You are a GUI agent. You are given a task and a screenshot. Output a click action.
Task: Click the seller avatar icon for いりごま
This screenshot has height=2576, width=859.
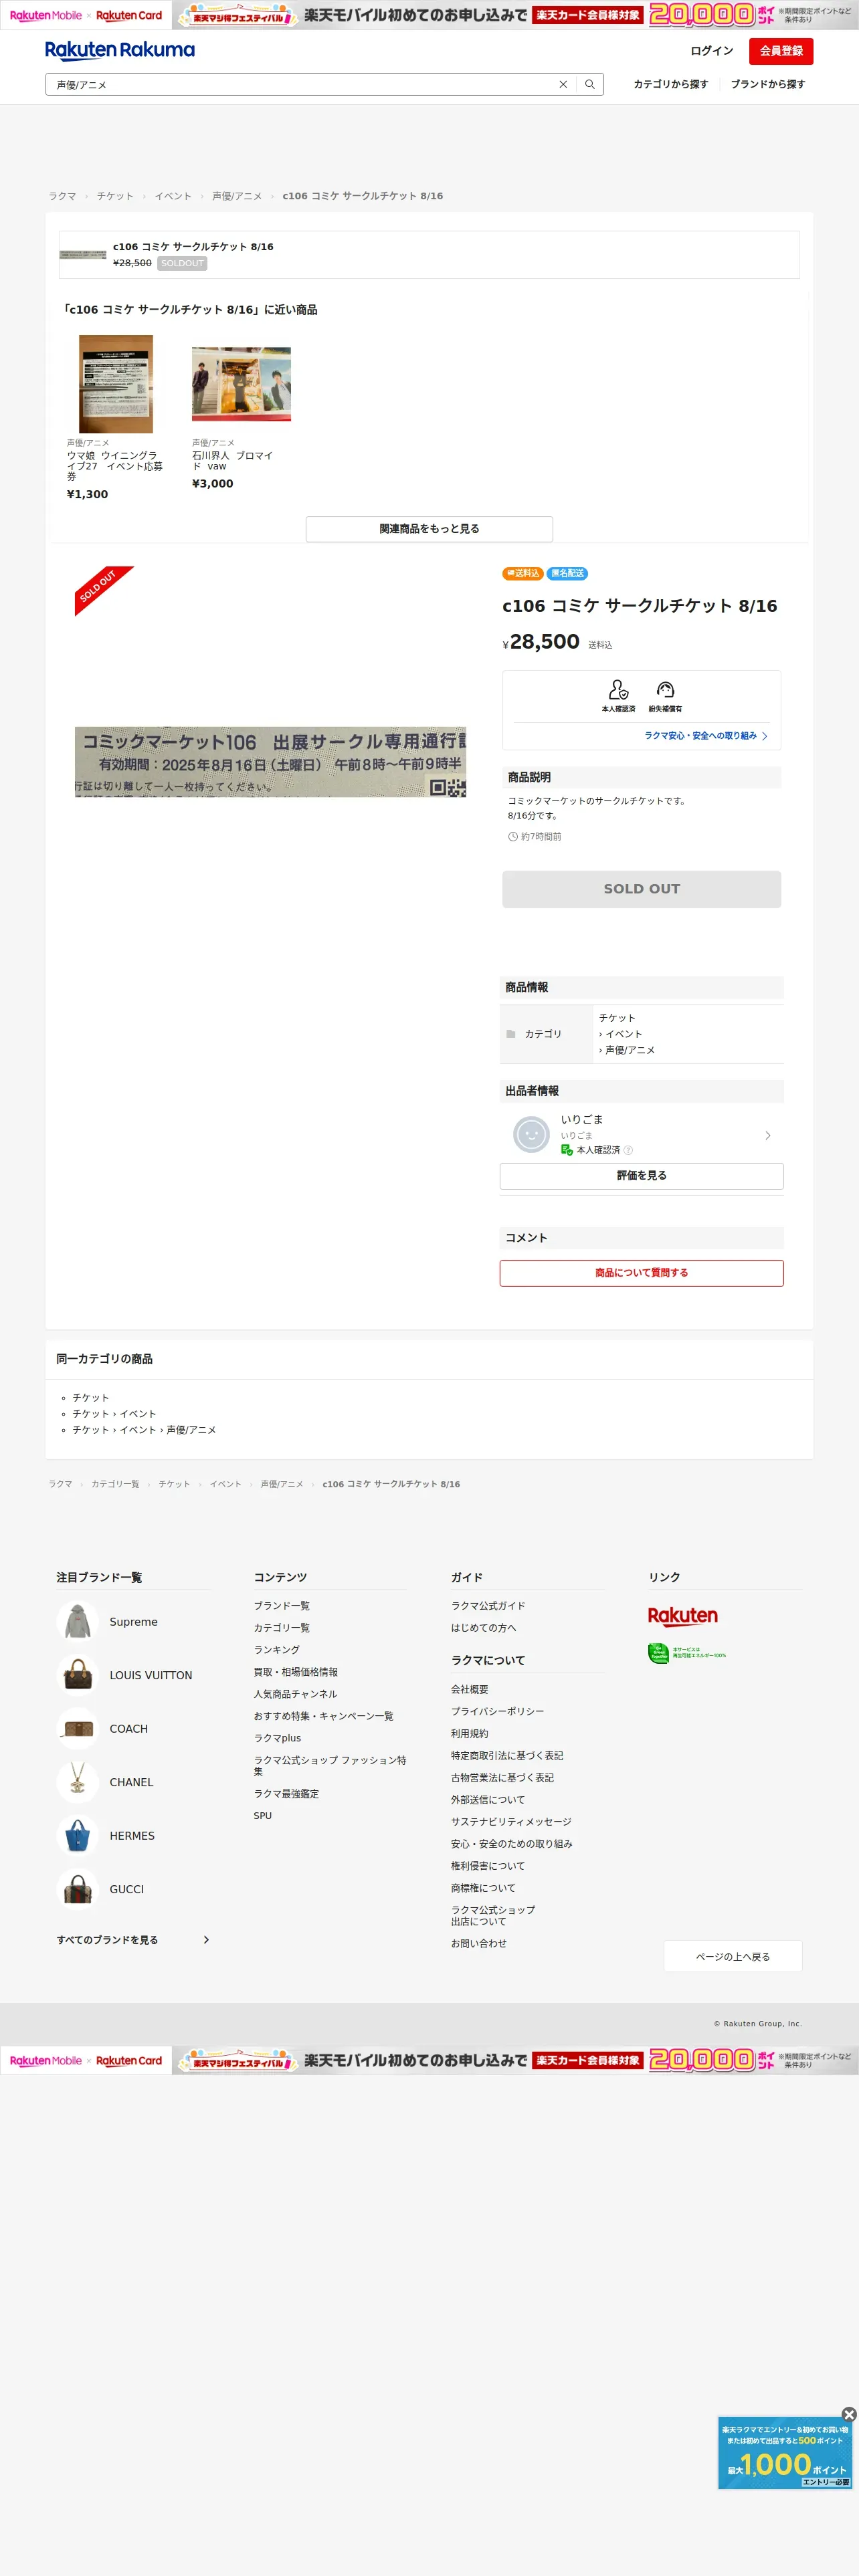click(531, 1134)
